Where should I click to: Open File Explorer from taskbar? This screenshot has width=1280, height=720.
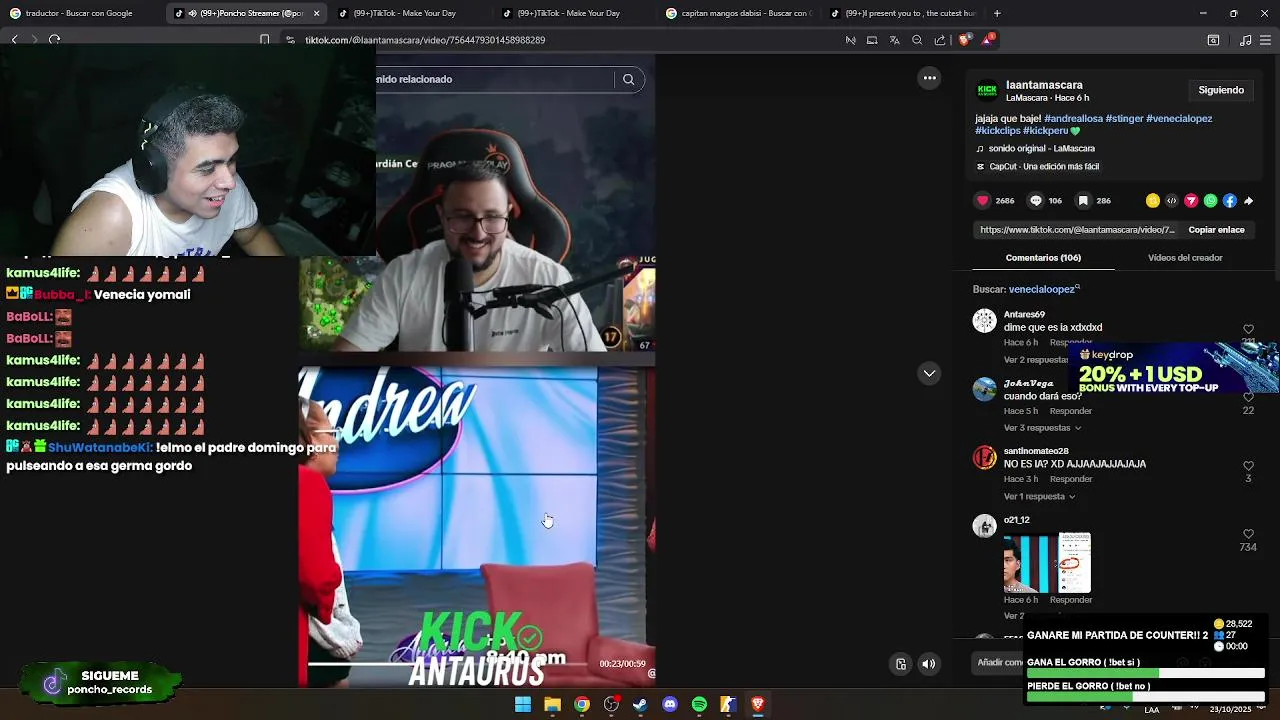[x=552, y=705]
